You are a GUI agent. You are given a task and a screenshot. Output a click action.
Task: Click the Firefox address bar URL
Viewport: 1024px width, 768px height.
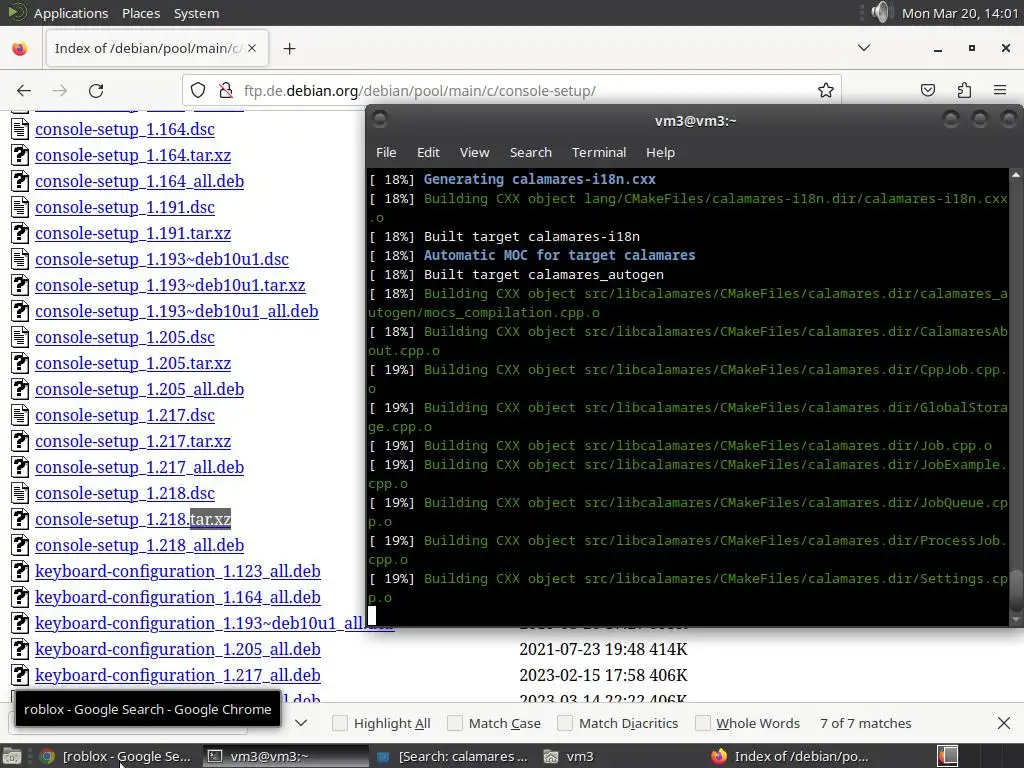coord(419,91)
